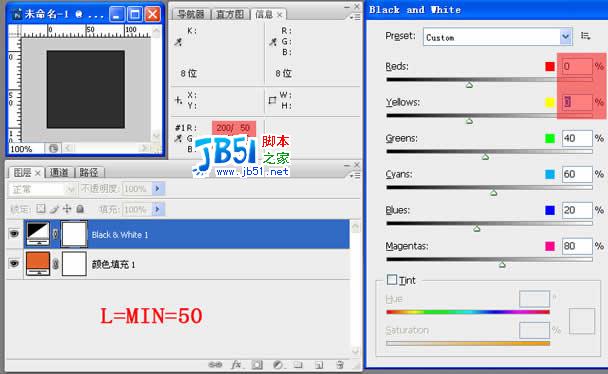Click the link layers icon in Layers panel

215,365
